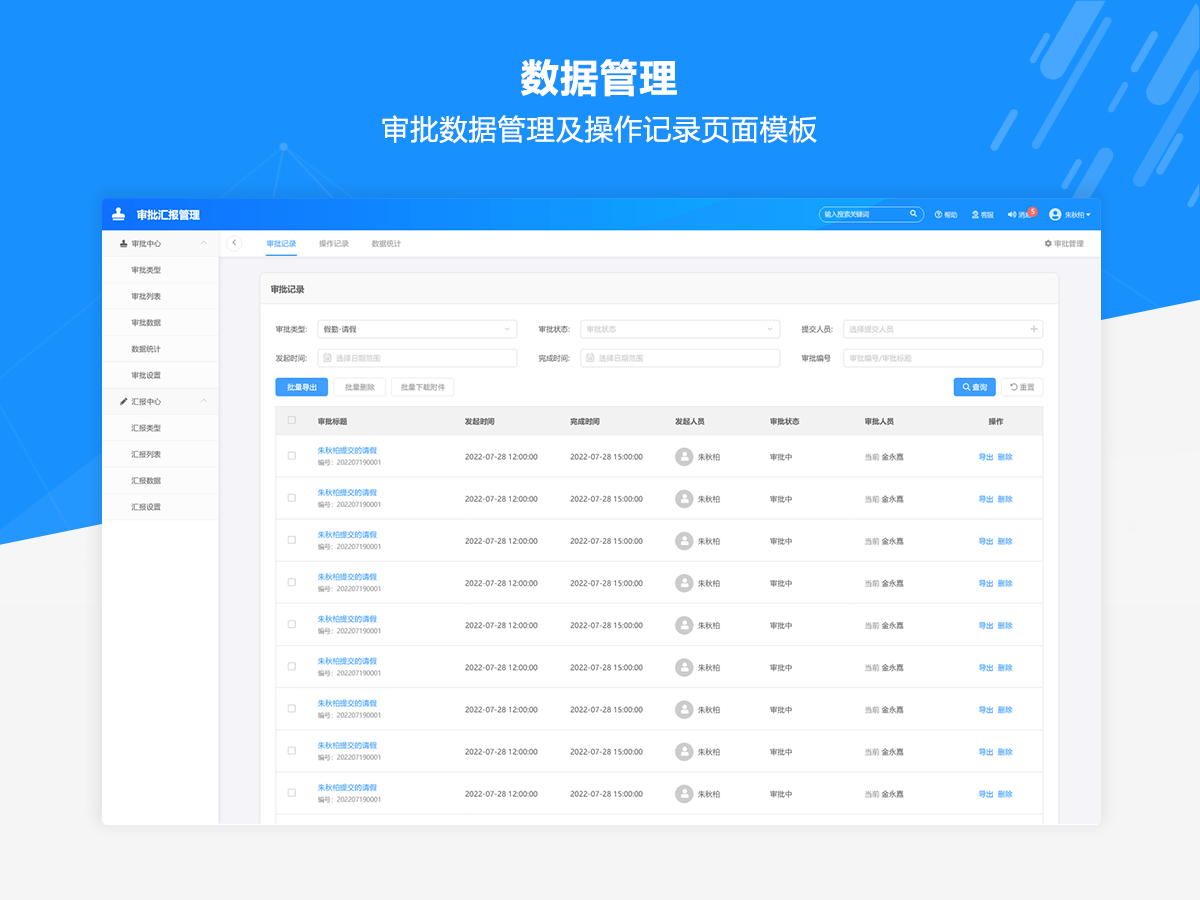Check the first row's checkbox
Screen dimensions: 1200x900
click(x=292, y=456)
